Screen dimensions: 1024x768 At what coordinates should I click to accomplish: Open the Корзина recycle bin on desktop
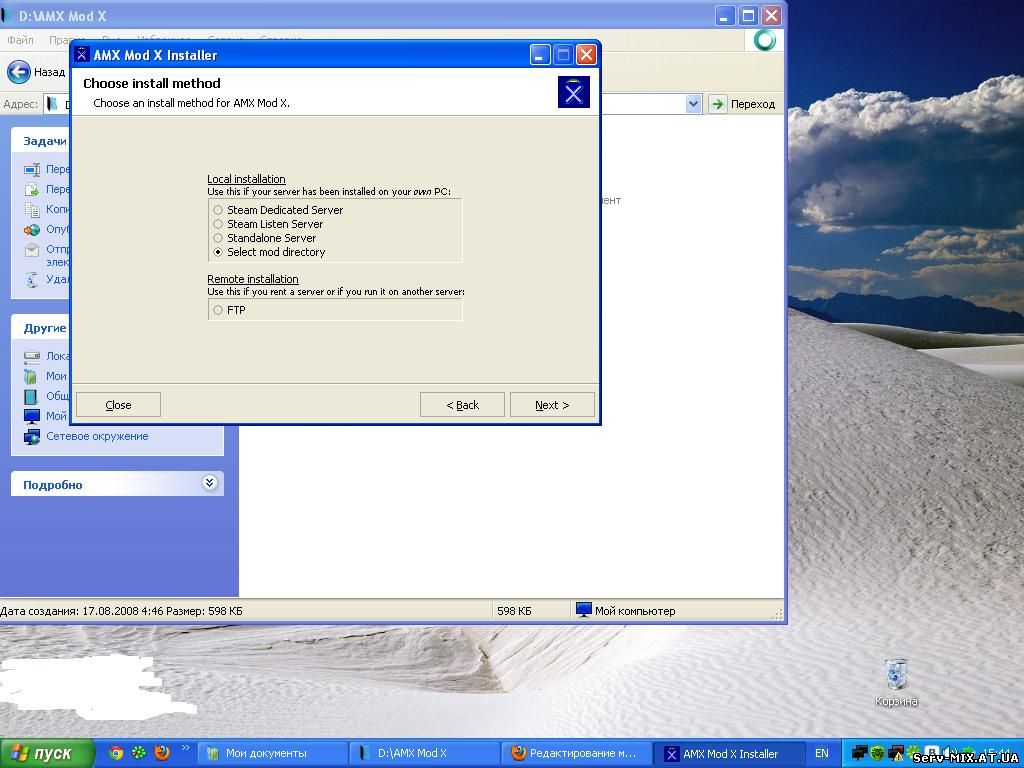pos(896,682)
